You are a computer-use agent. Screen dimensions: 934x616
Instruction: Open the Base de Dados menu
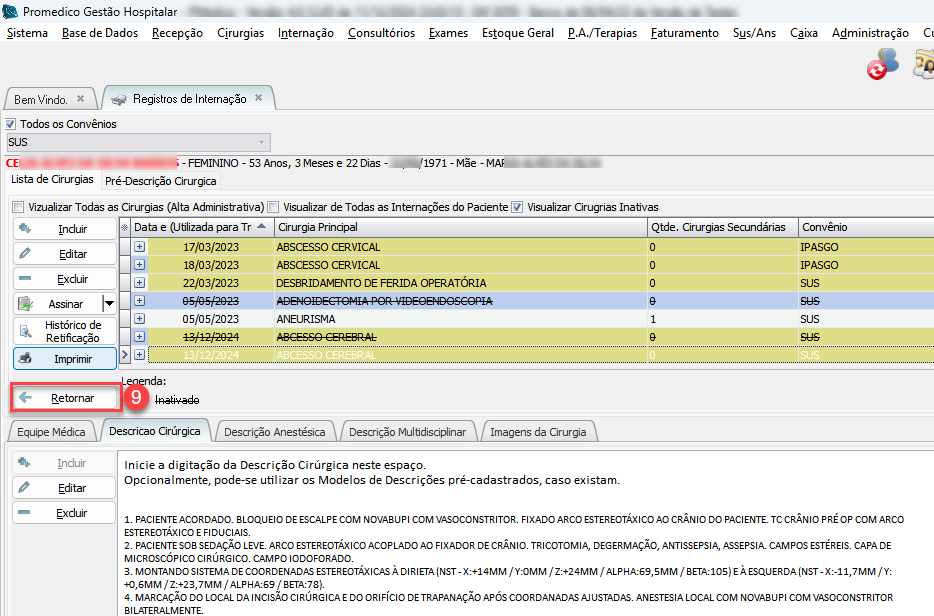point(100,33)
